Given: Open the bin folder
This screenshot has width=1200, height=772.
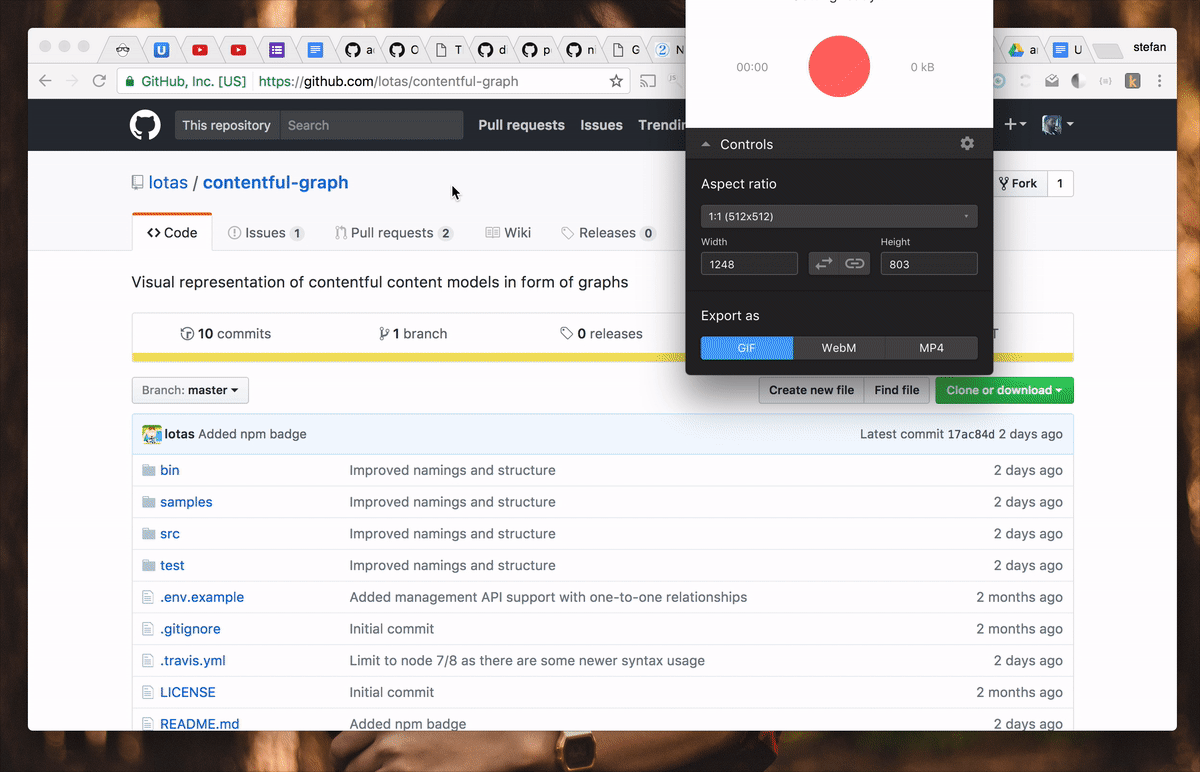Looking at the screenshot, I should point(170,470).
